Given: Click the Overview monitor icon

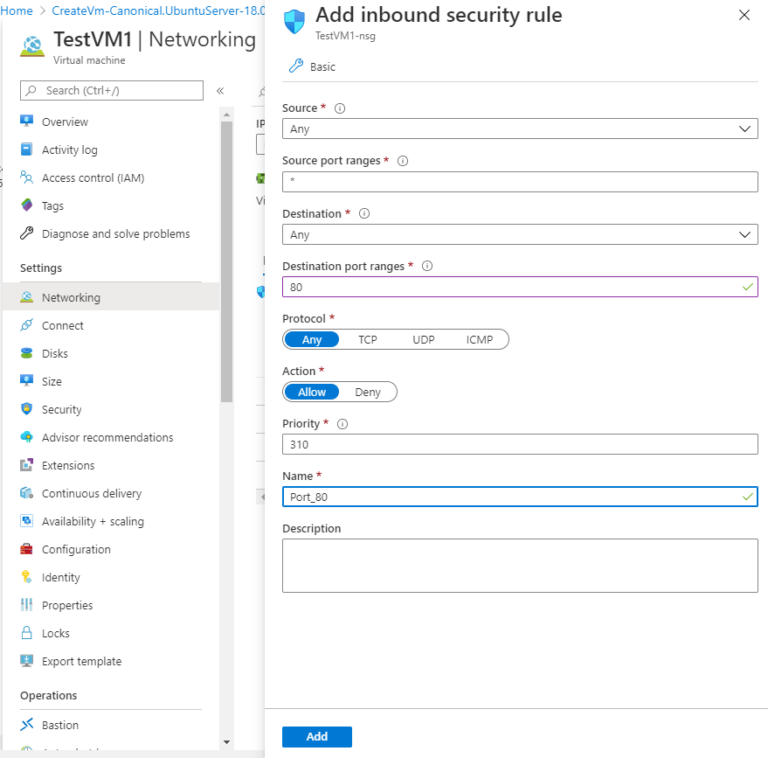Looking at the screenshot, I should (x=26, y=121).
